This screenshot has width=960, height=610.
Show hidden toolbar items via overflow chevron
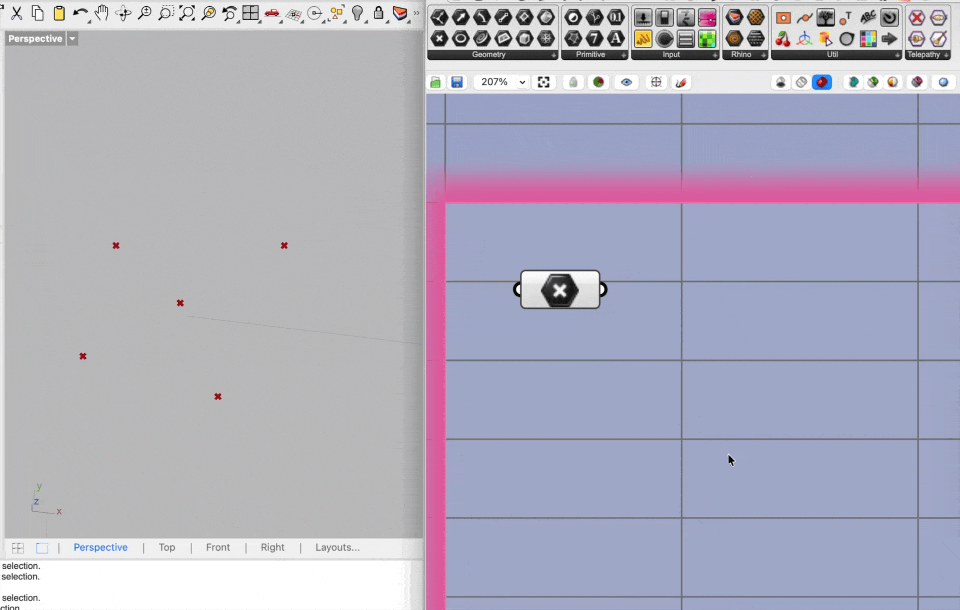pos(416,13)
